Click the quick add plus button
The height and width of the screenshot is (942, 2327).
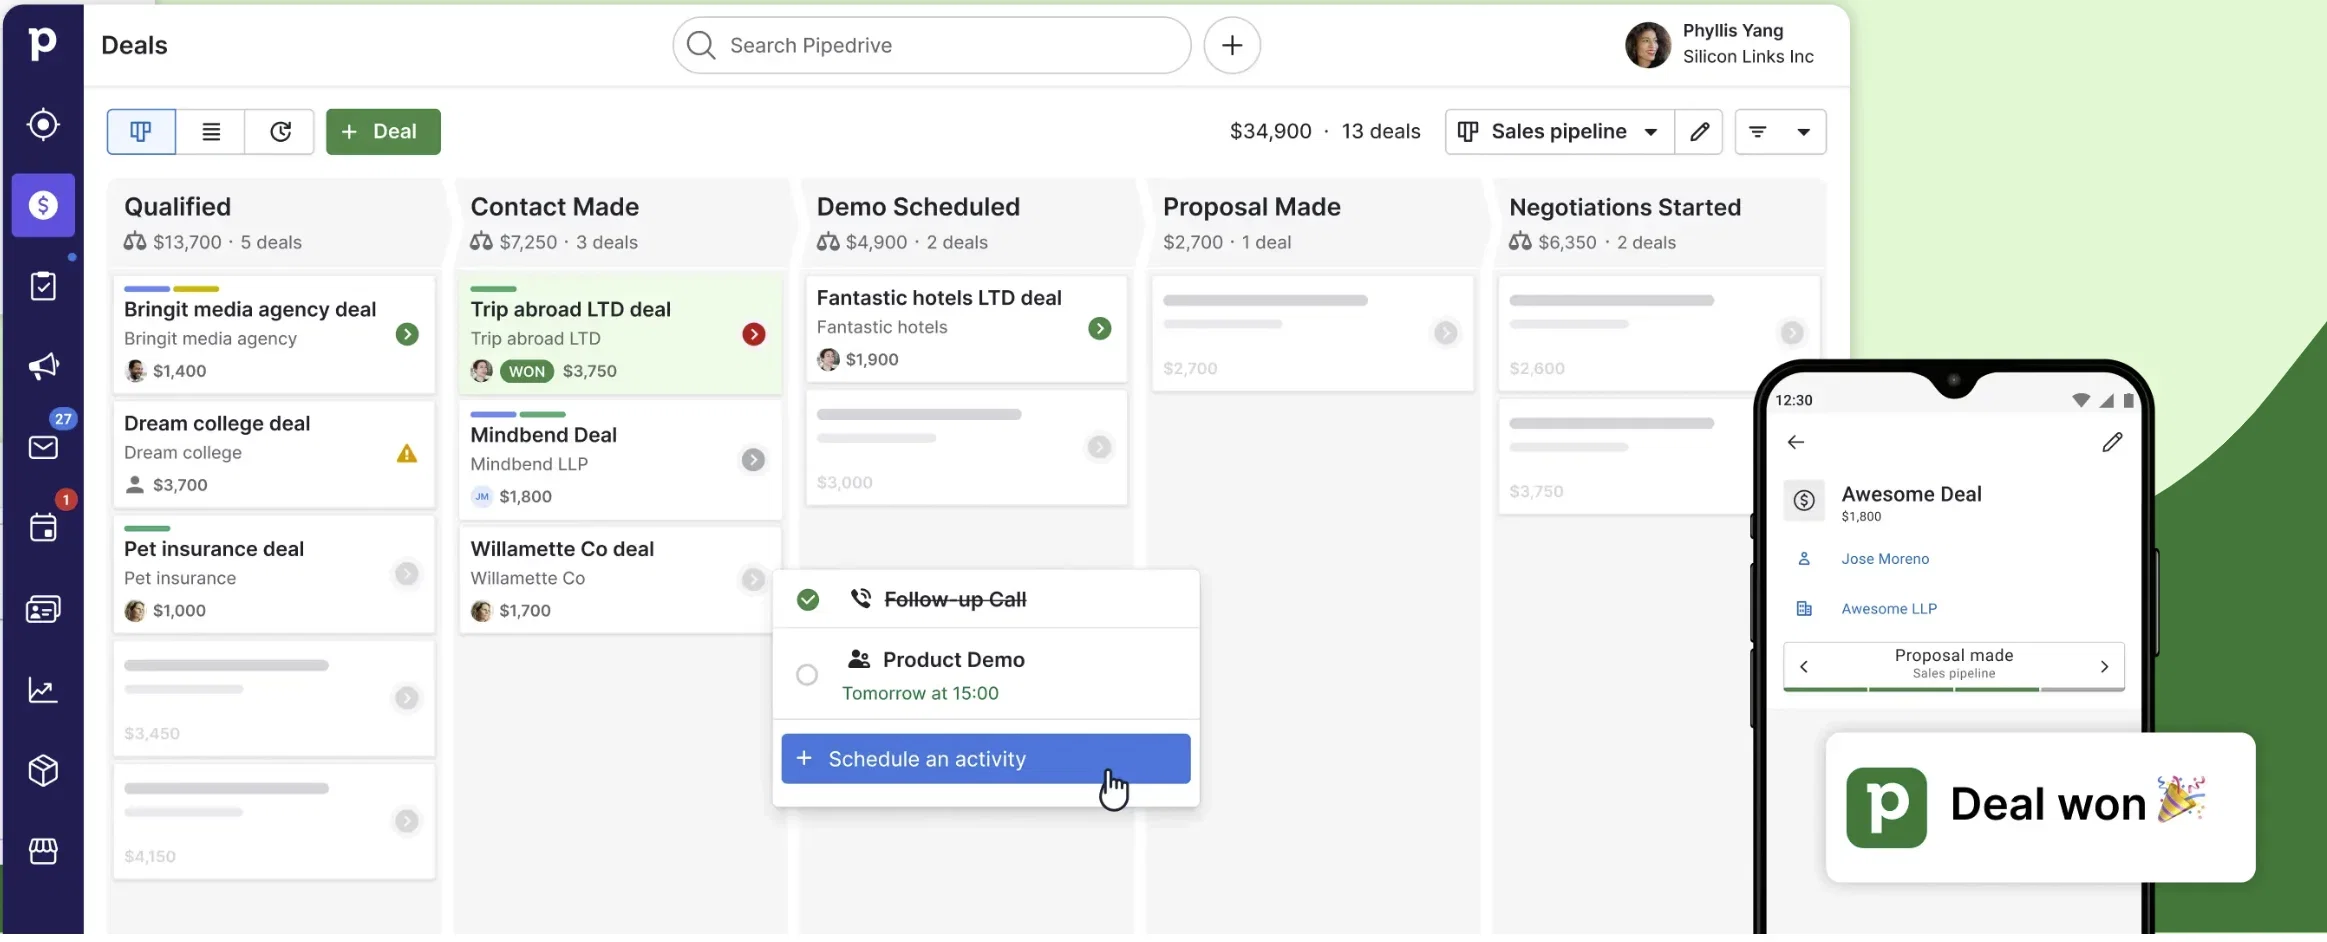pyautogui.click(x=1232, y=45)
